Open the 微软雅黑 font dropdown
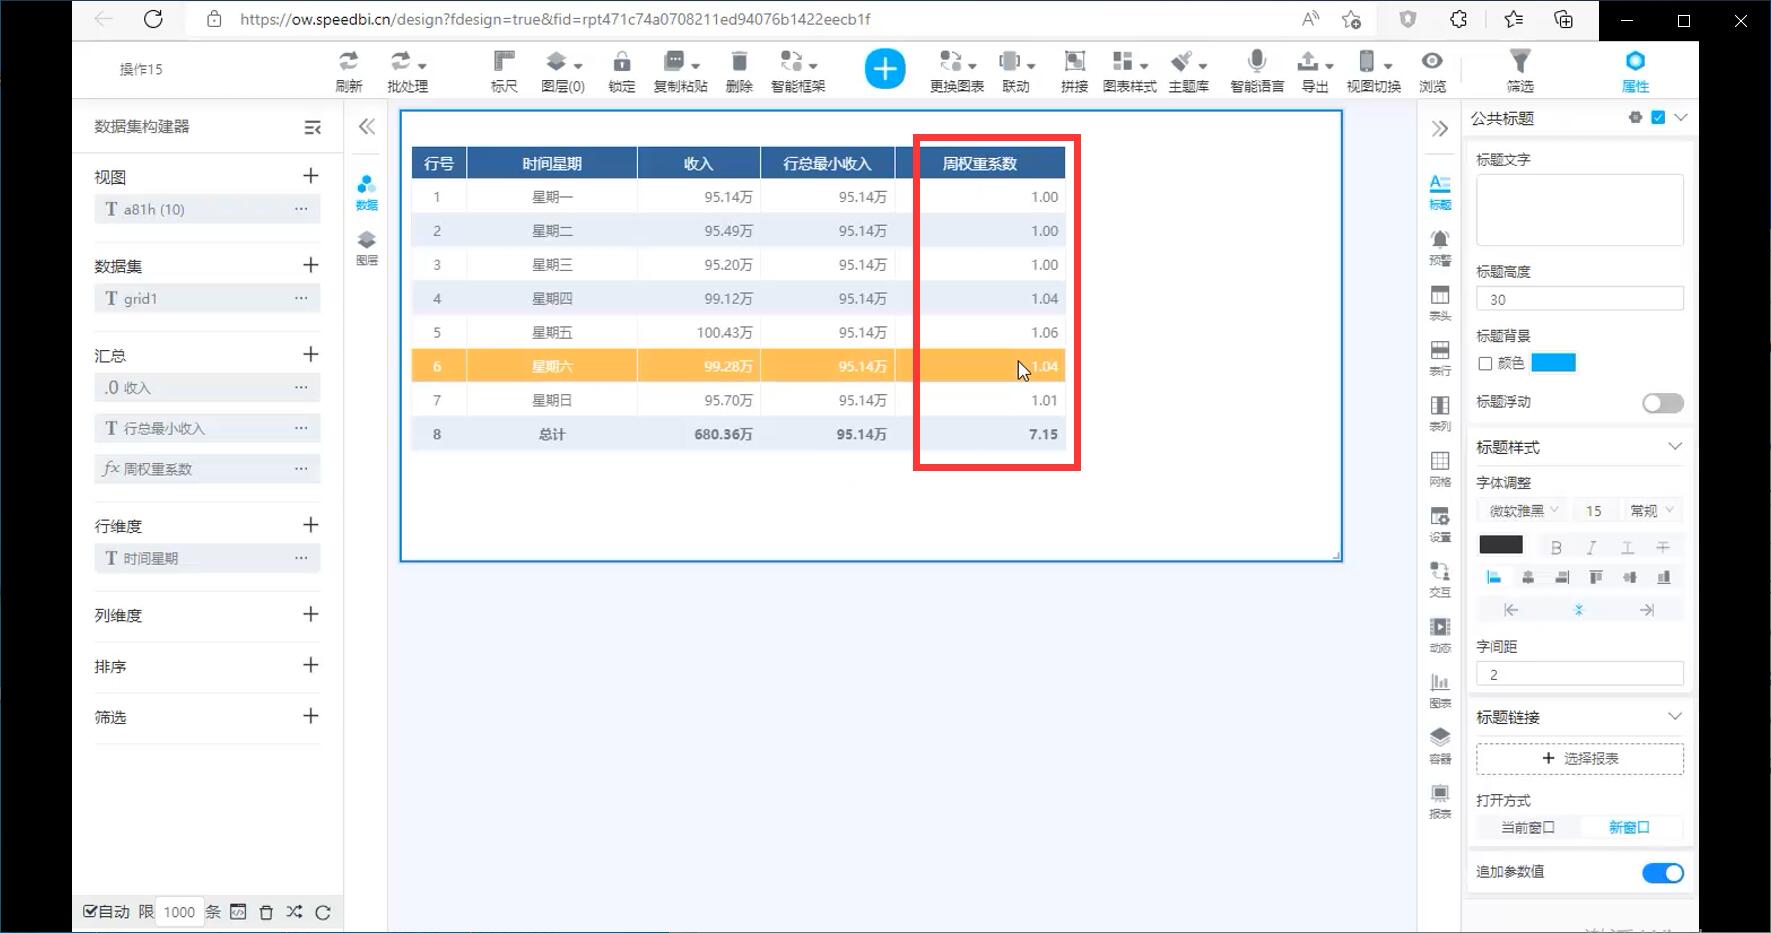The width and height of the screenshot is (1771, 933). 1523,511
